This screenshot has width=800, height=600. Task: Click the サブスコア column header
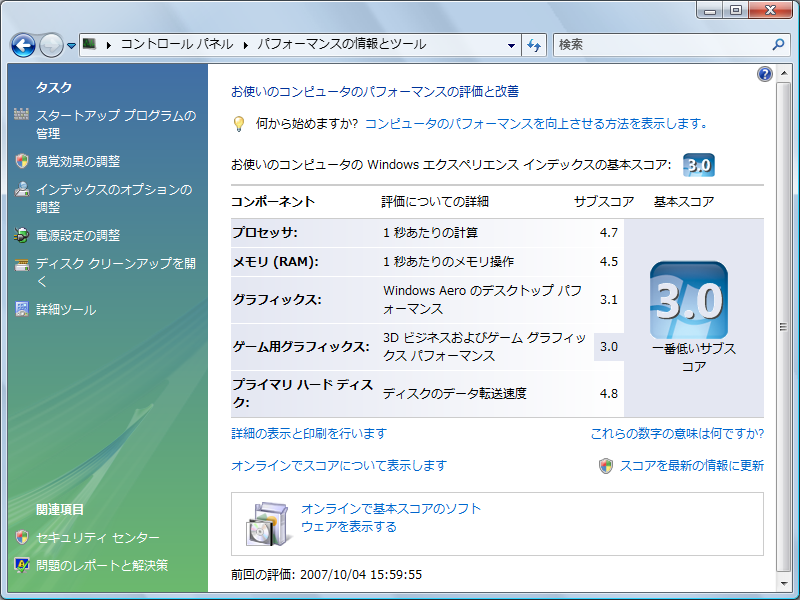[x=604, y=202]
